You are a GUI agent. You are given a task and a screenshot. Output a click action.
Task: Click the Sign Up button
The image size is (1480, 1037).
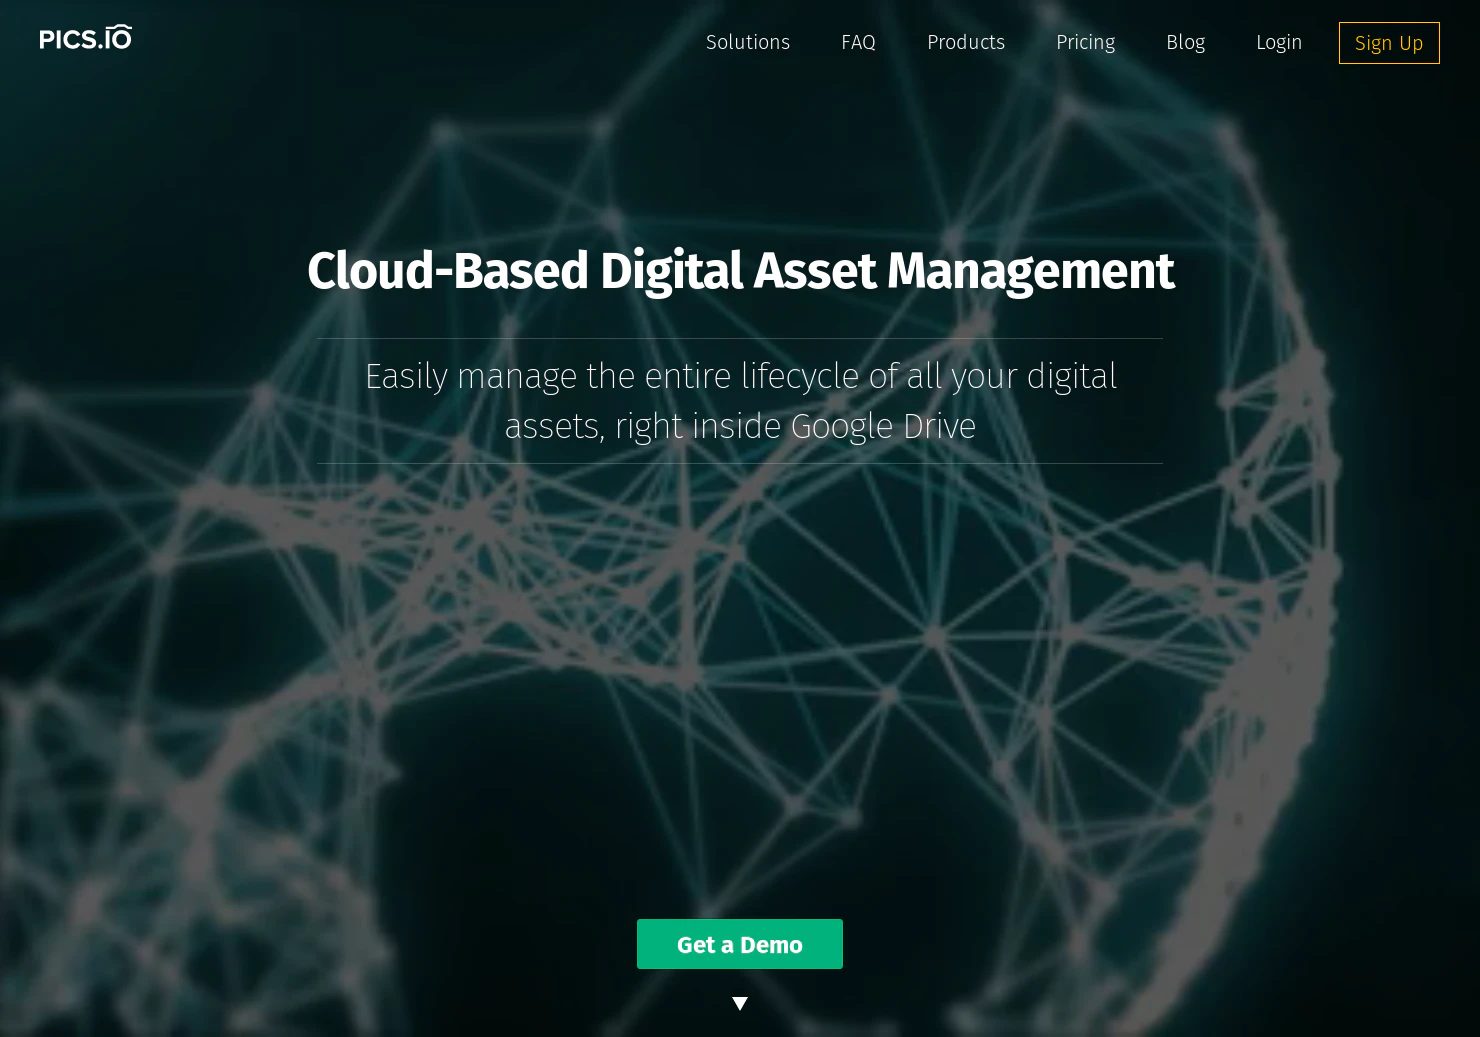pyautogui.click(x=1389, y=43)
